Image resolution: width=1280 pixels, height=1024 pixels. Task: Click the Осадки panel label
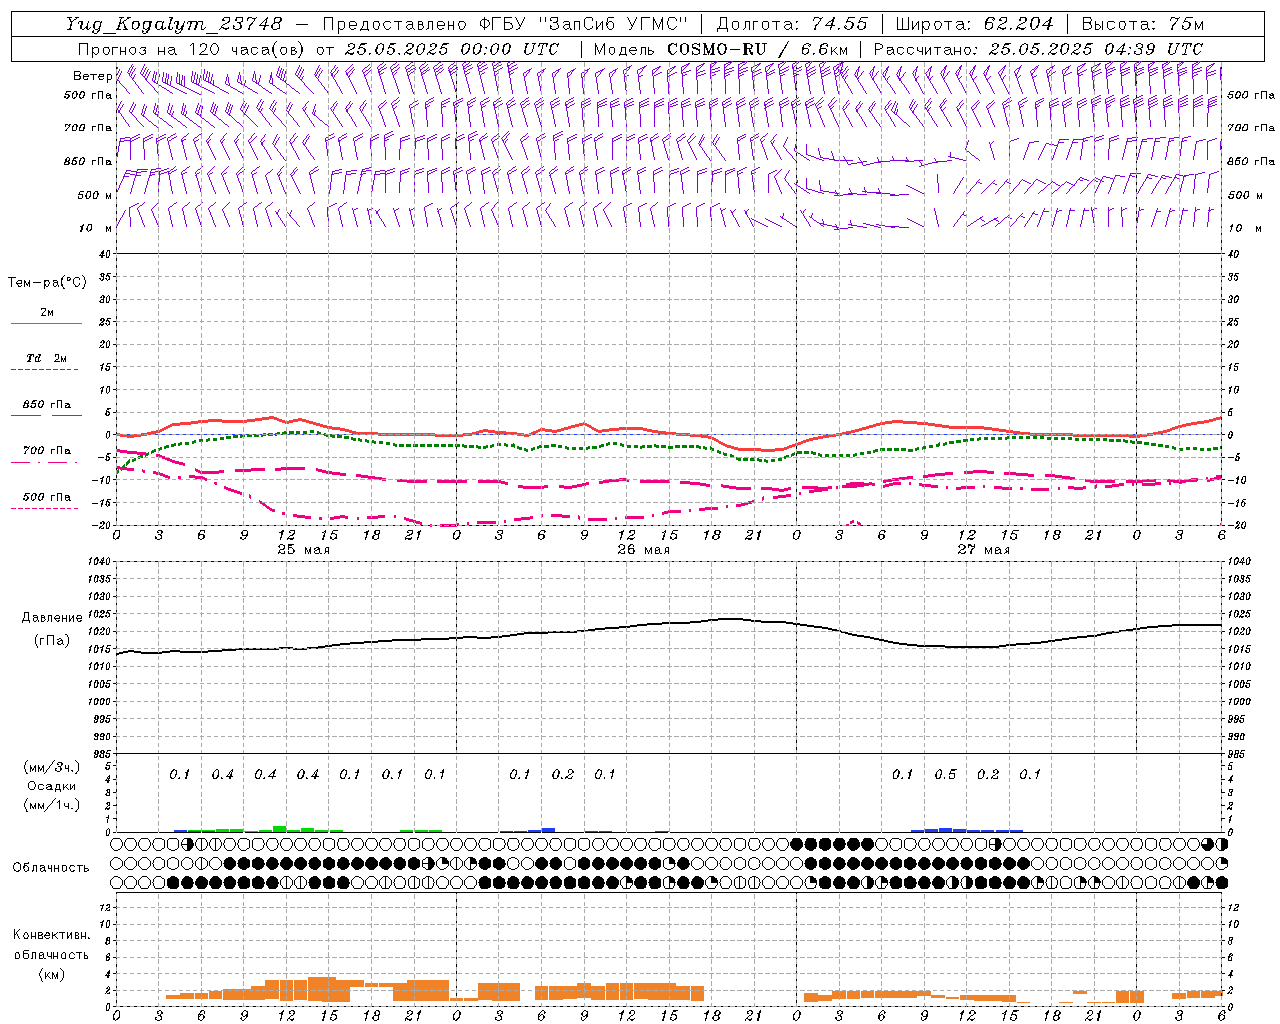point(51,786)
